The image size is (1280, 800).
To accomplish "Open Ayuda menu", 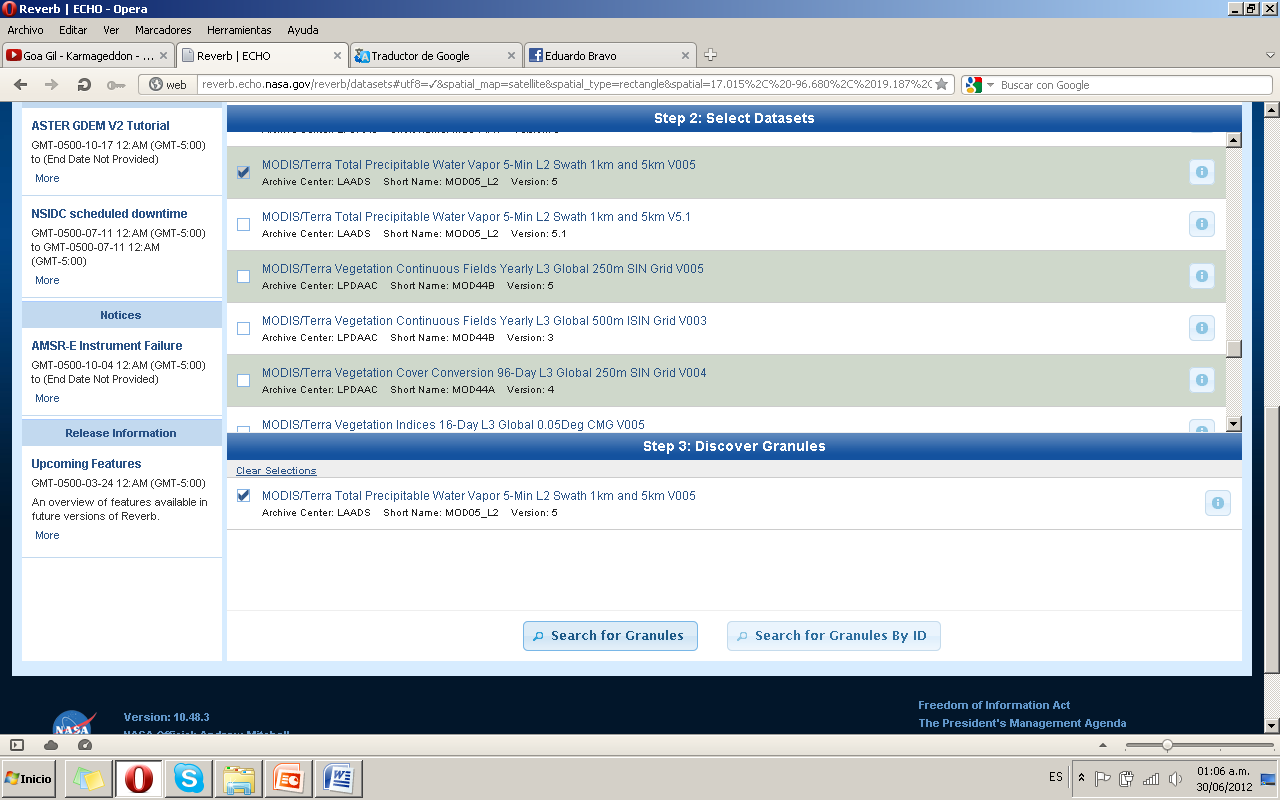I will click(303, 30).
